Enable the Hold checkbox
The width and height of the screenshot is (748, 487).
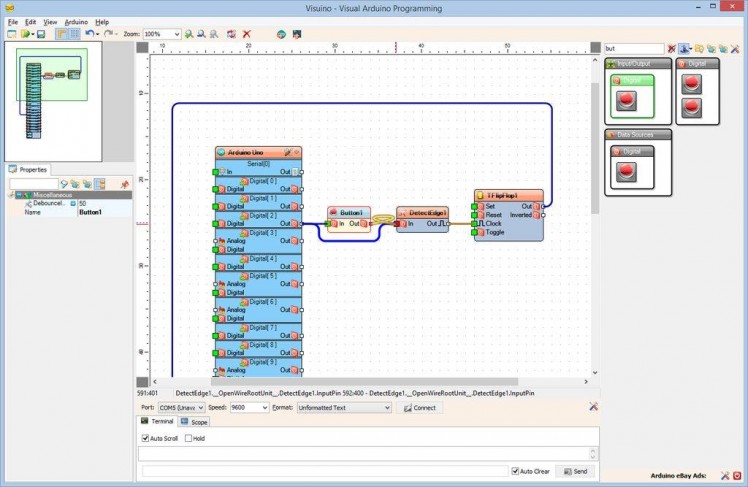coord(189,438)
